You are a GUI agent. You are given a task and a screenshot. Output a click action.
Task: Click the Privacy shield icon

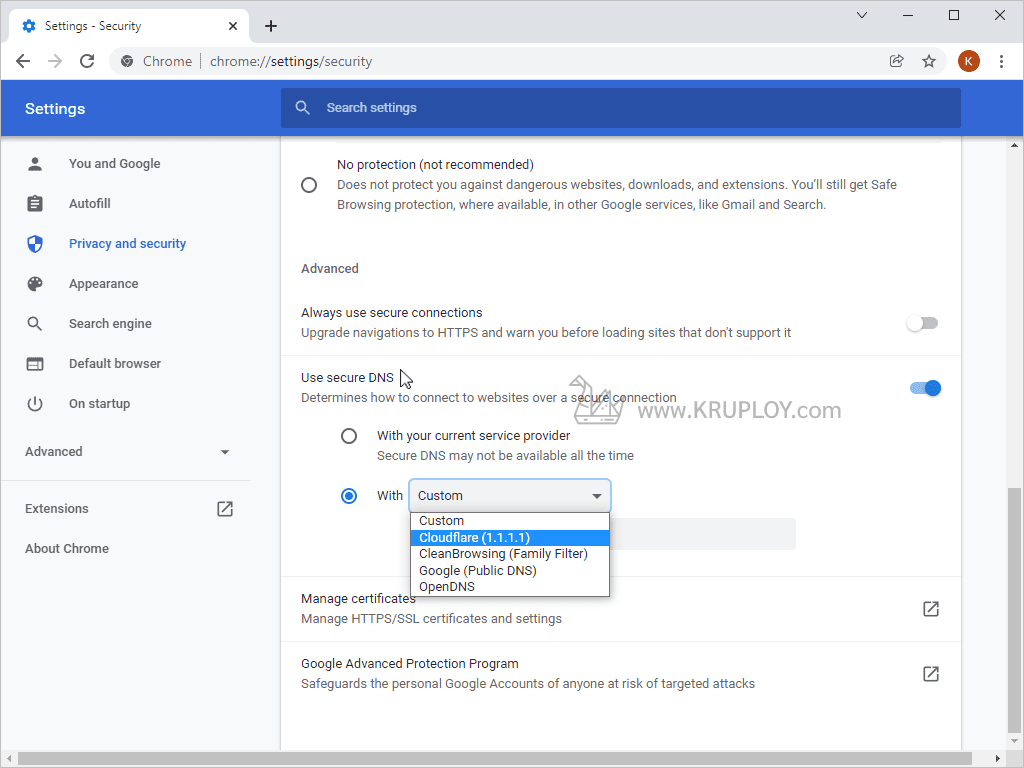(x=35, y=244)
